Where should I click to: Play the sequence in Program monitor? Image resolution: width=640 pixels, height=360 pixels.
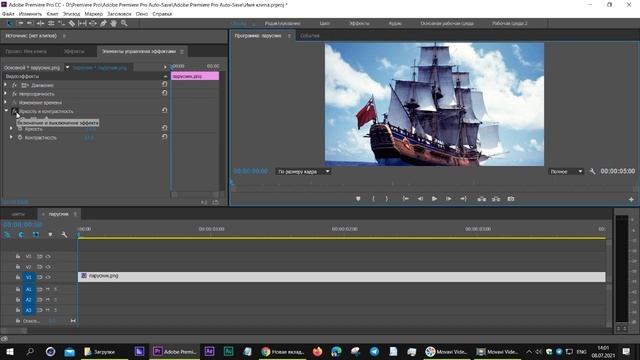pos(434,199)
